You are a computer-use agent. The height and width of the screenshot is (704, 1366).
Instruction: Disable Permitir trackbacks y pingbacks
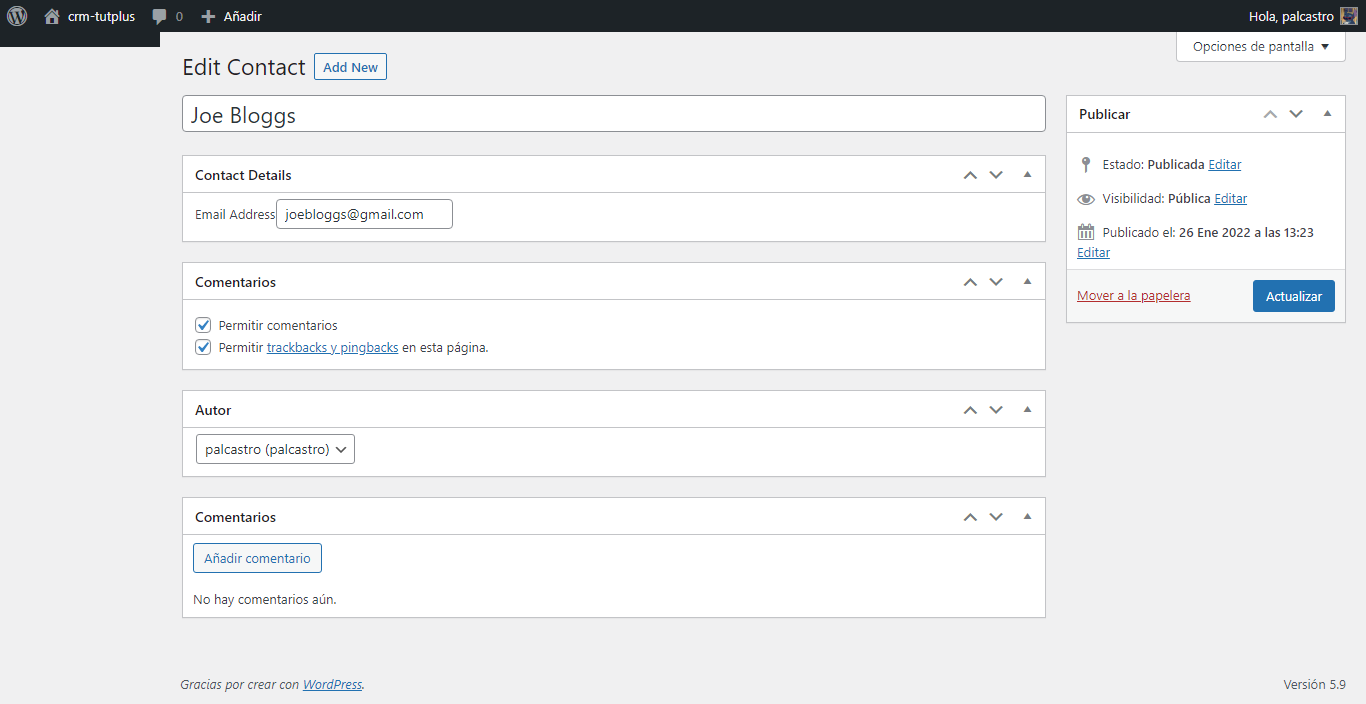click(203, 346)
